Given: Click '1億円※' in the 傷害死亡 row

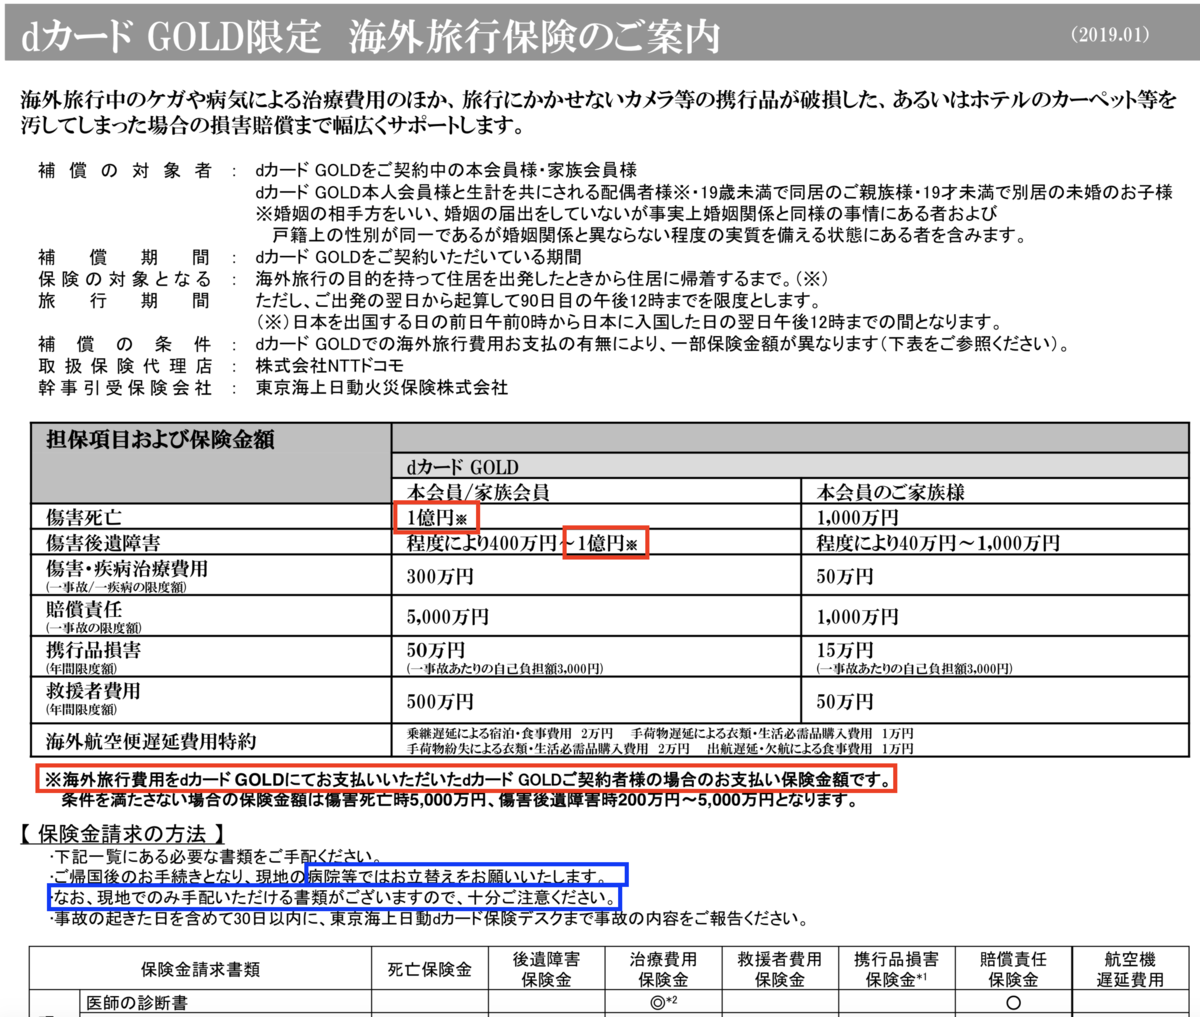Looking at the screenshot, I should [x=437, y=518].
